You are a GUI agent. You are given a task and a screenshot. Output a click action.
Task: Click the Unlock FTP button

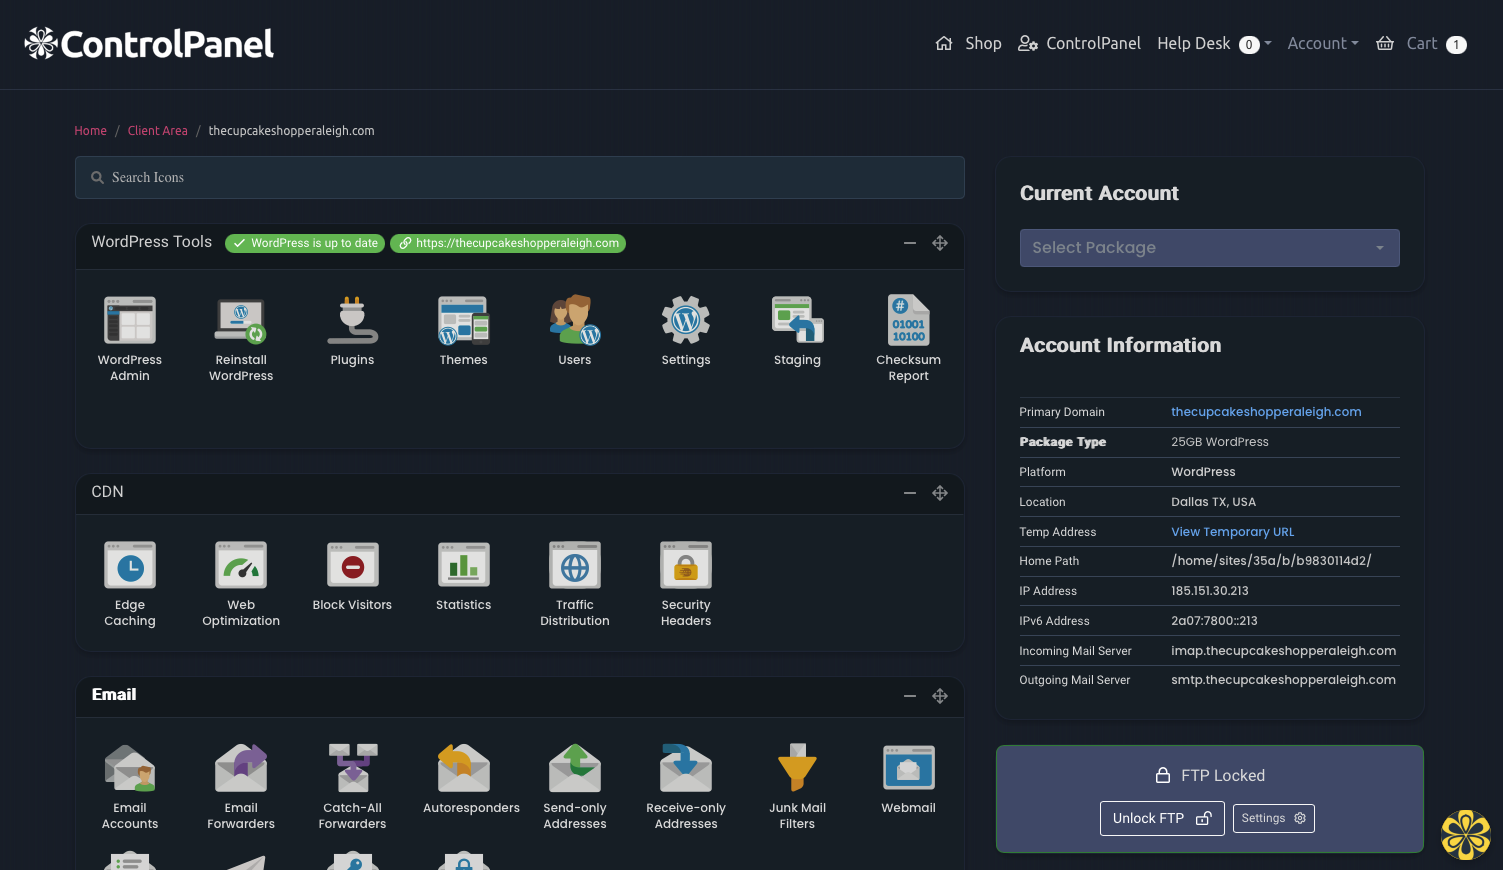pyautogui.click(x=1162, y=818)
